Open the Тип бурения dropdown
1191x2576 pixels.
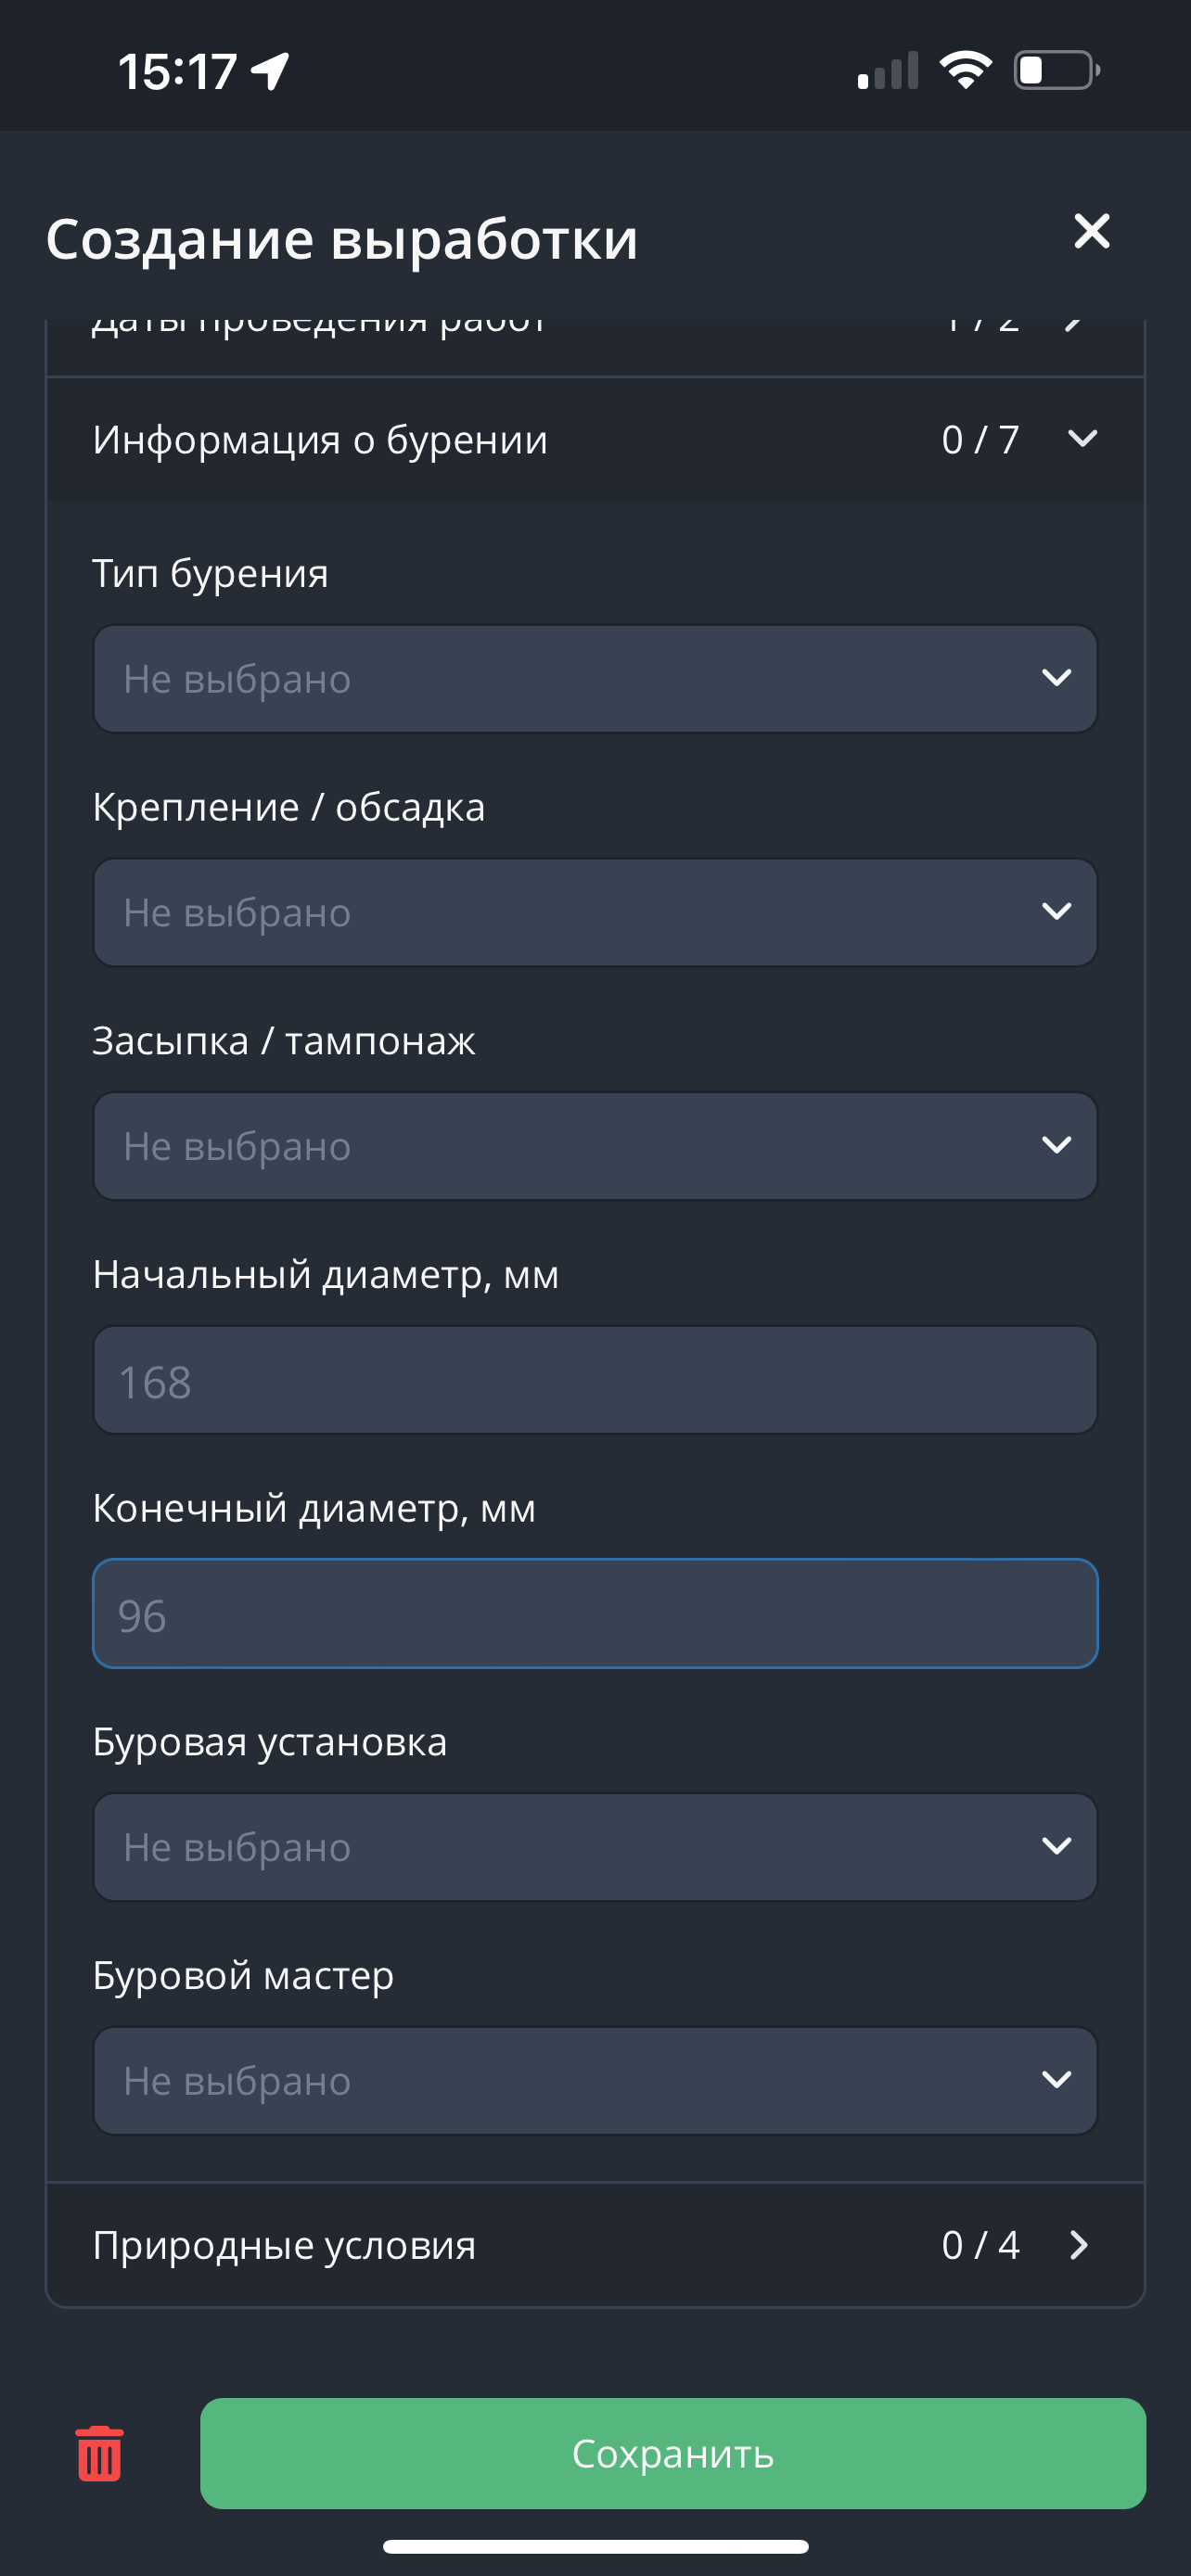[595, 679]
